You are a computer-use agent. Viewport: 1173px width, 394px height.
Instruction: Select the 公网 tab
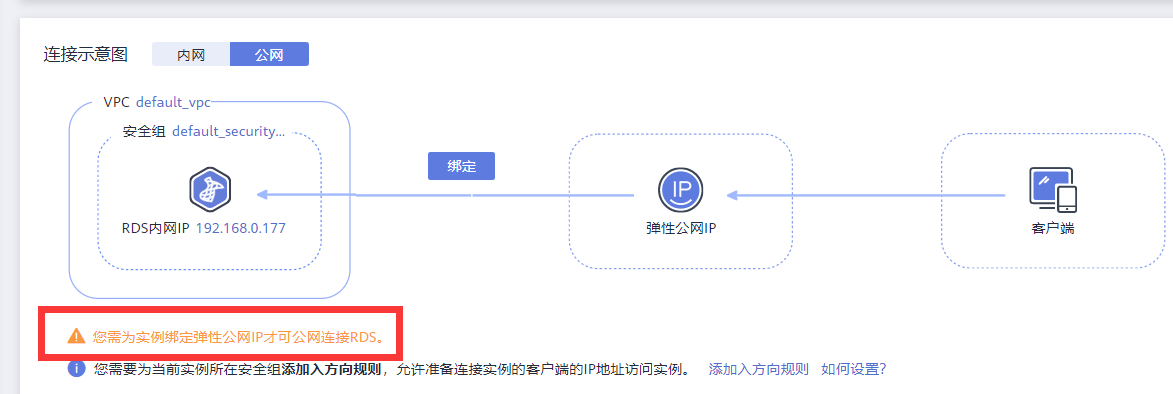coord(269,55)
